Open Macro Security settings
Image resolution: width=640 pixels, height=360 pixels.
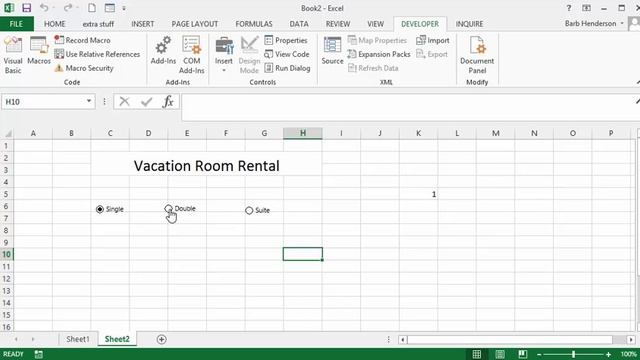tap(84, 68)
